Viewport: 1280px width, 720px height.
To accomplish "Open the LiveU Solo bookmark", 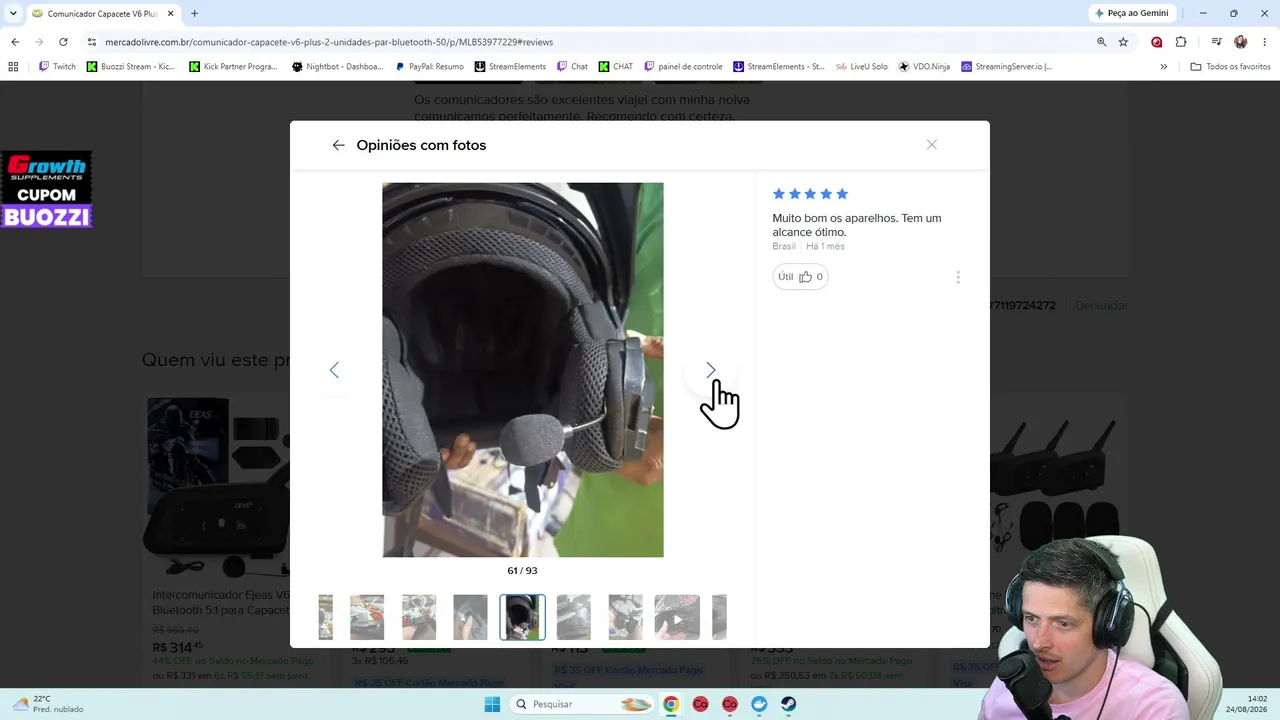I will point(862,67).
